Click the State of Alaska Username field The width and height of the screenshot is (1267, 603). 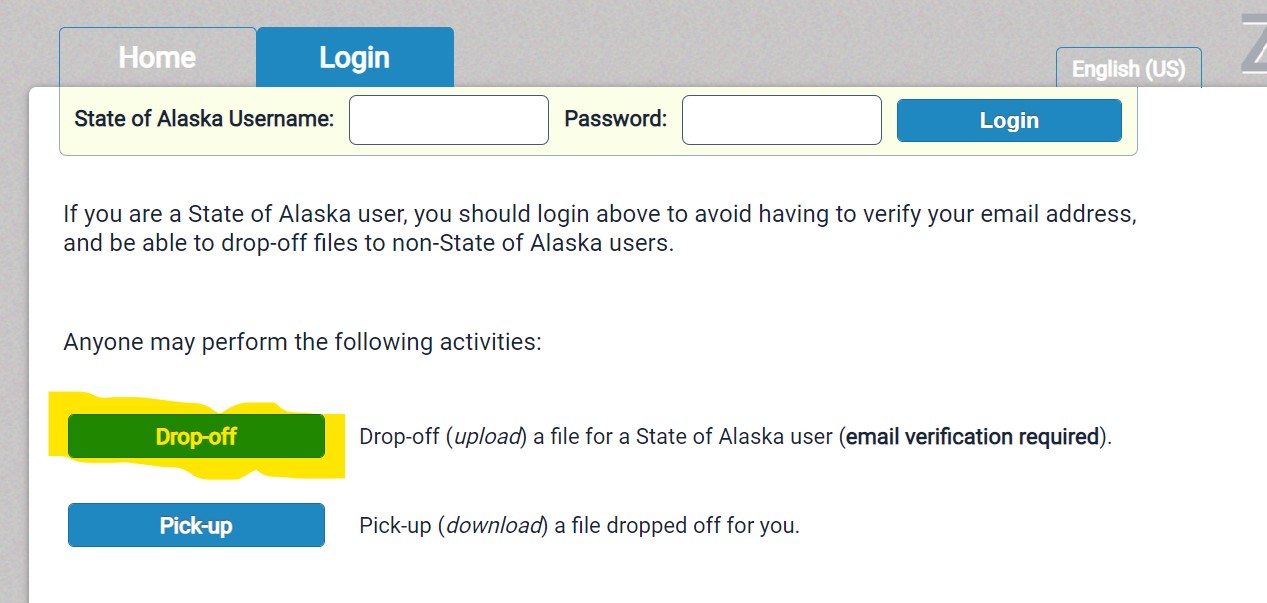coord(448,120)
